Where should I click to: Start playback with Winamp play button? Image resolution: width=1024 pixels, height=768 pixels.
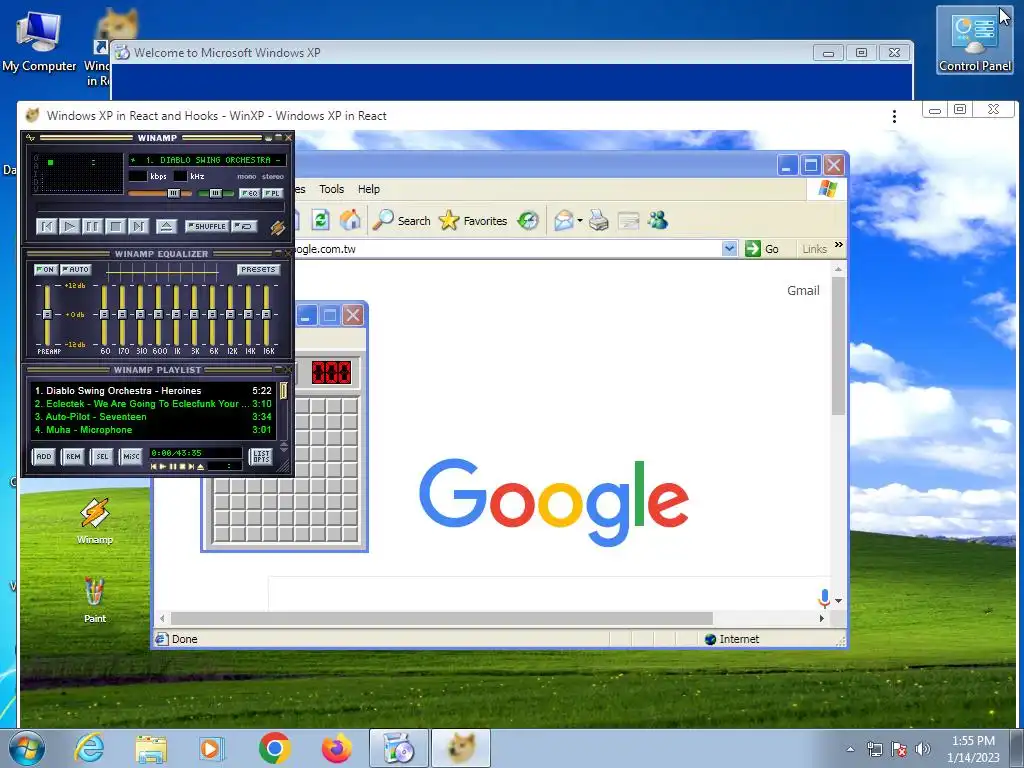coord(69,227)
